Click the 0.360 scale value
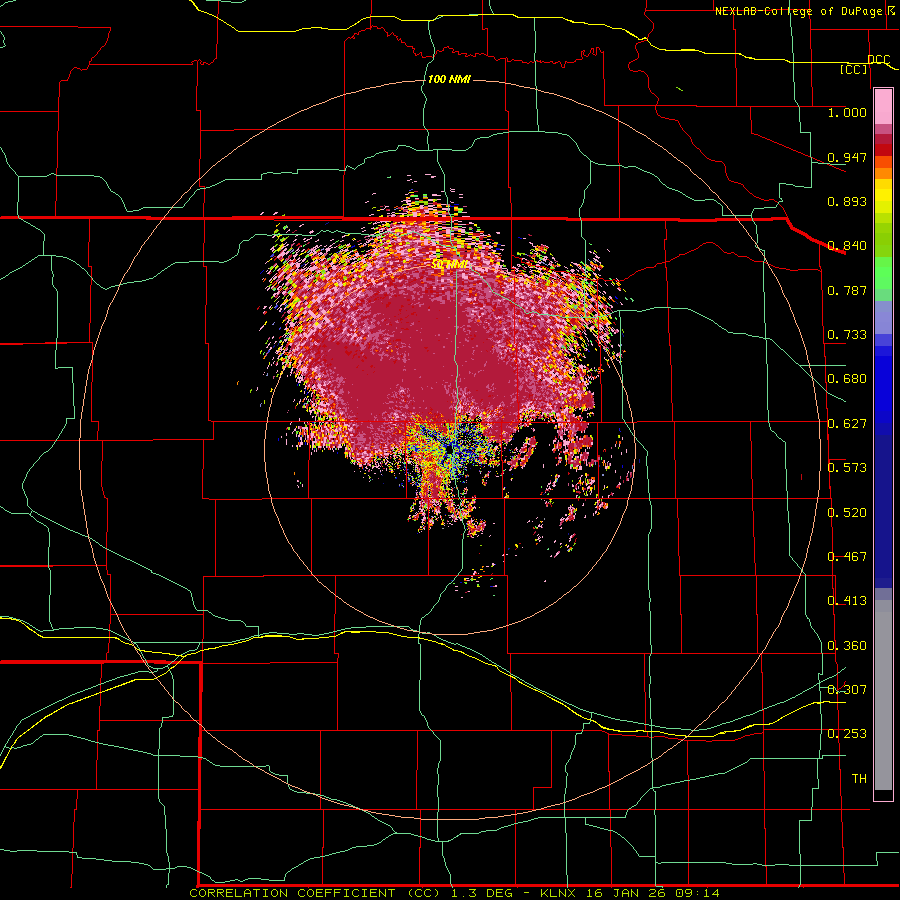 [847, 646]
